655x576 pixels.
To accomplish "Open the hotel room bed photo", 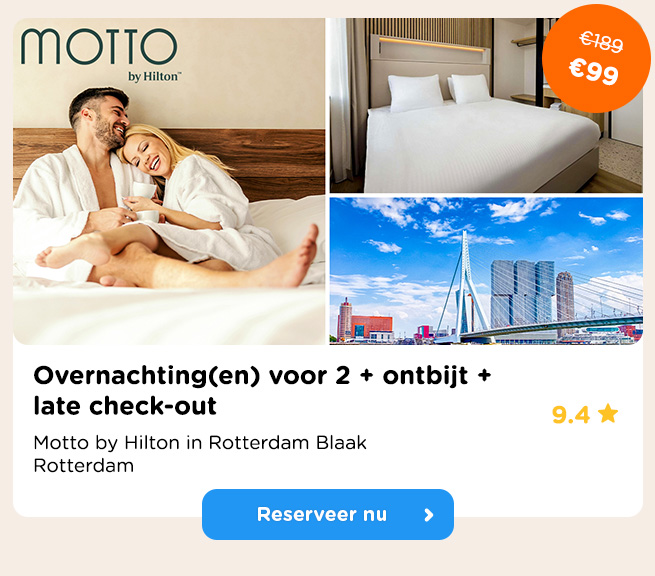I will coord(486,105).
